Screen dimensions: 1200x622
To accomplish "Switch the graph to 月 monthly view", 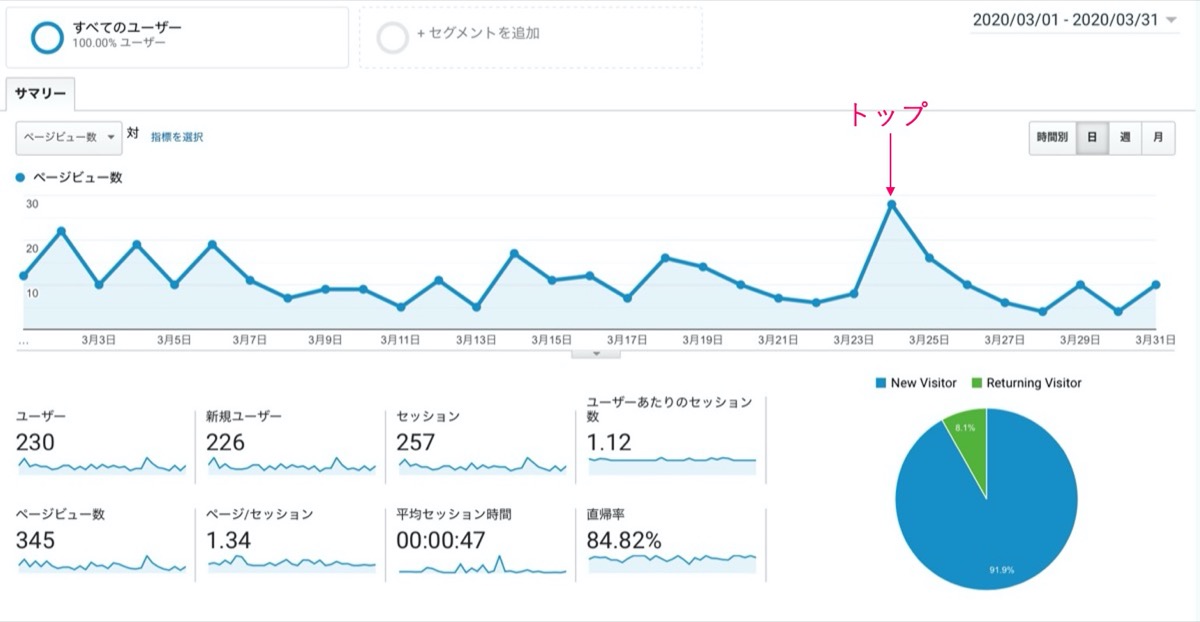I will pyautogui.click(x=1158, y=138).
